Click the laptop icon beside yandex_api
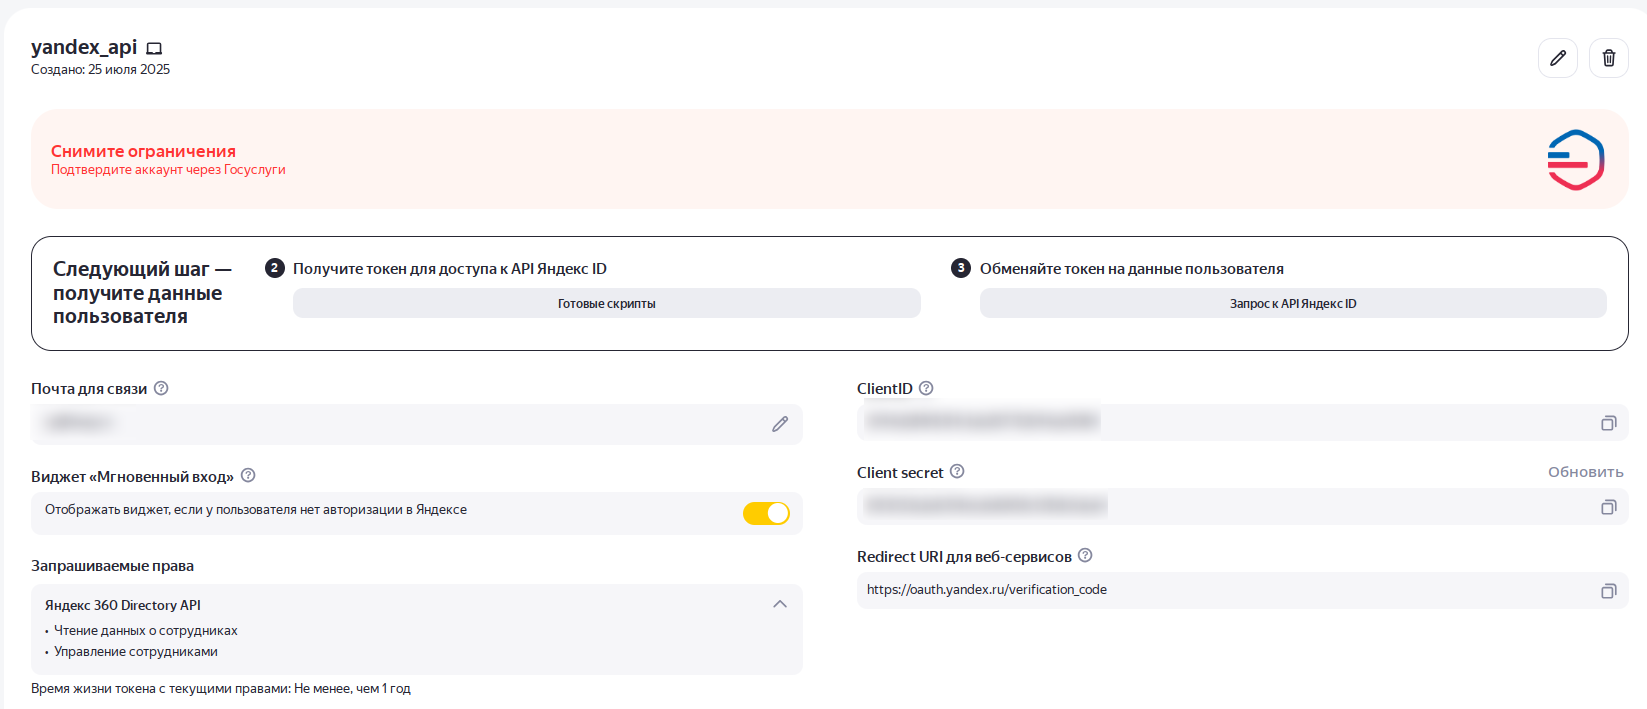 click(154, 48)
